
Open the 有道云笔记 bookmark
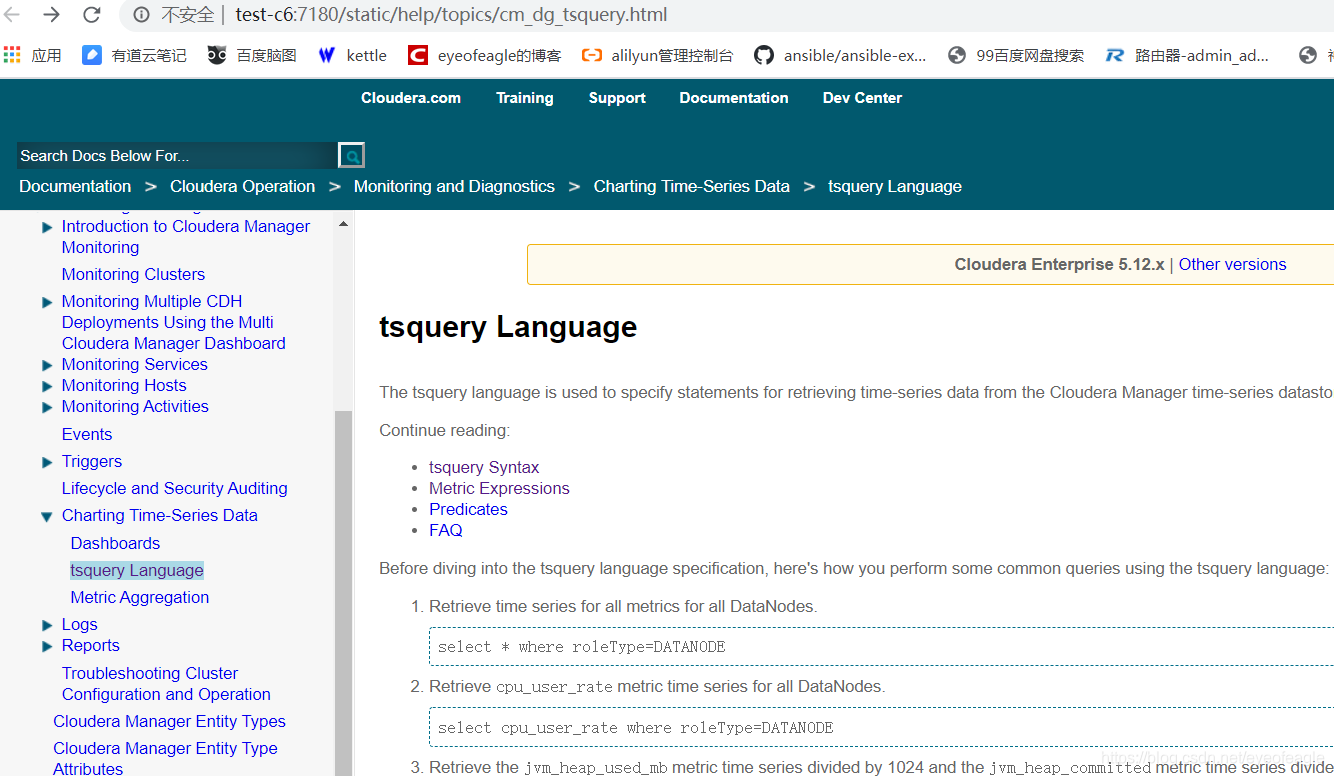(x=134, y=55)
